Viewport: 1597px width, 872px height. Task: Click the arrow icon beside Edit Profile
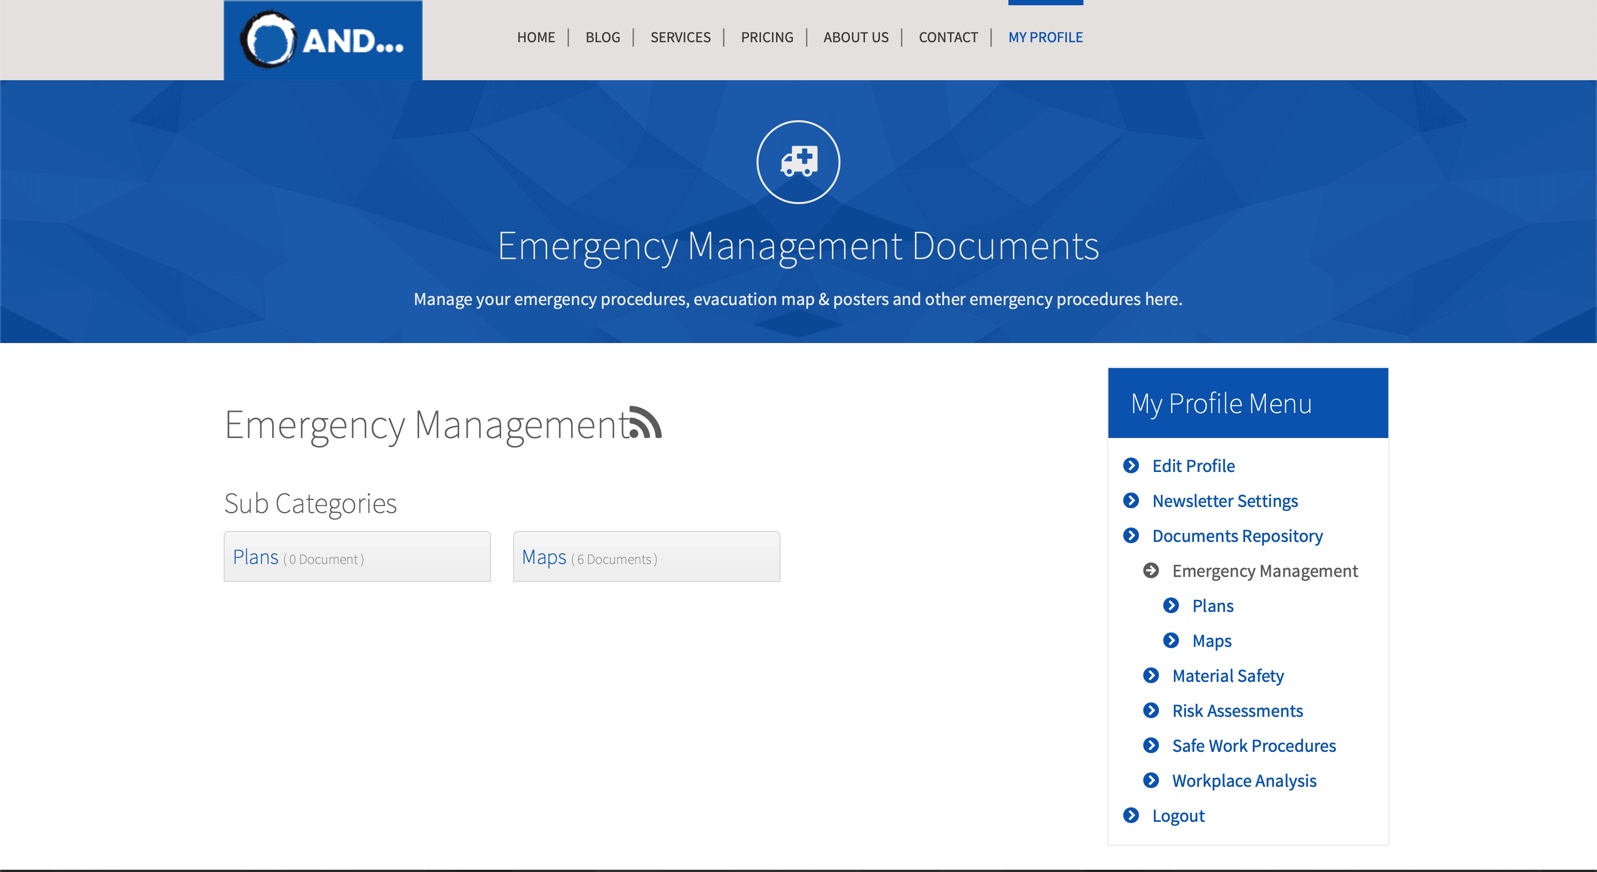[1131, 466]
